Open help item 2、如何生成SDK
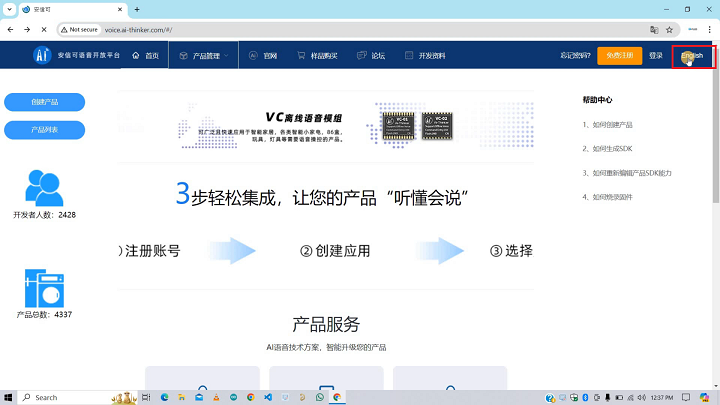This screenshot has height=405, width=720. [x=608, y=149]
